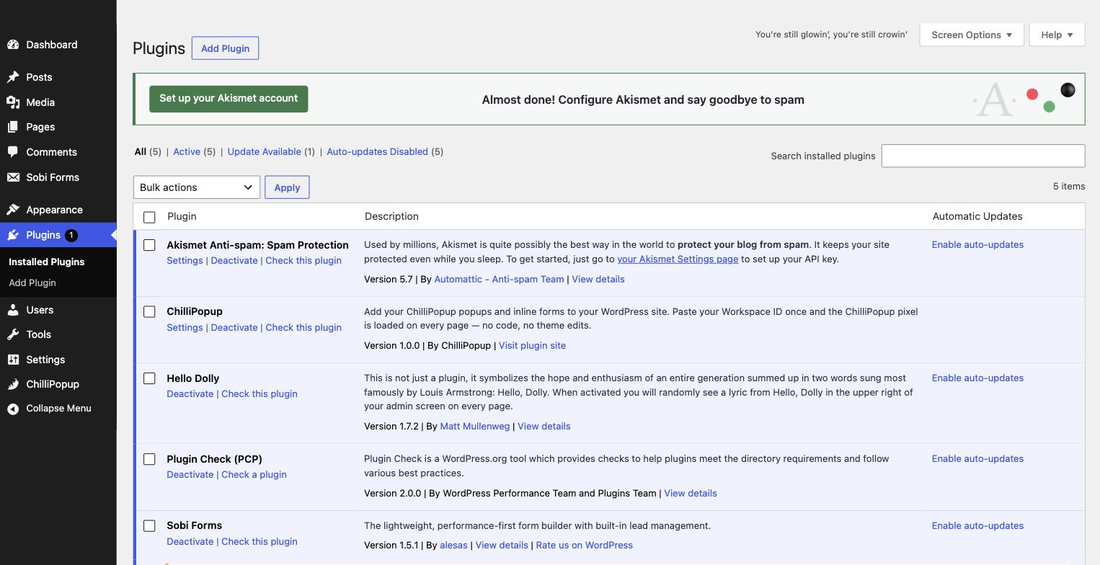Click the Posts pushpin icon

coord(13,77)
